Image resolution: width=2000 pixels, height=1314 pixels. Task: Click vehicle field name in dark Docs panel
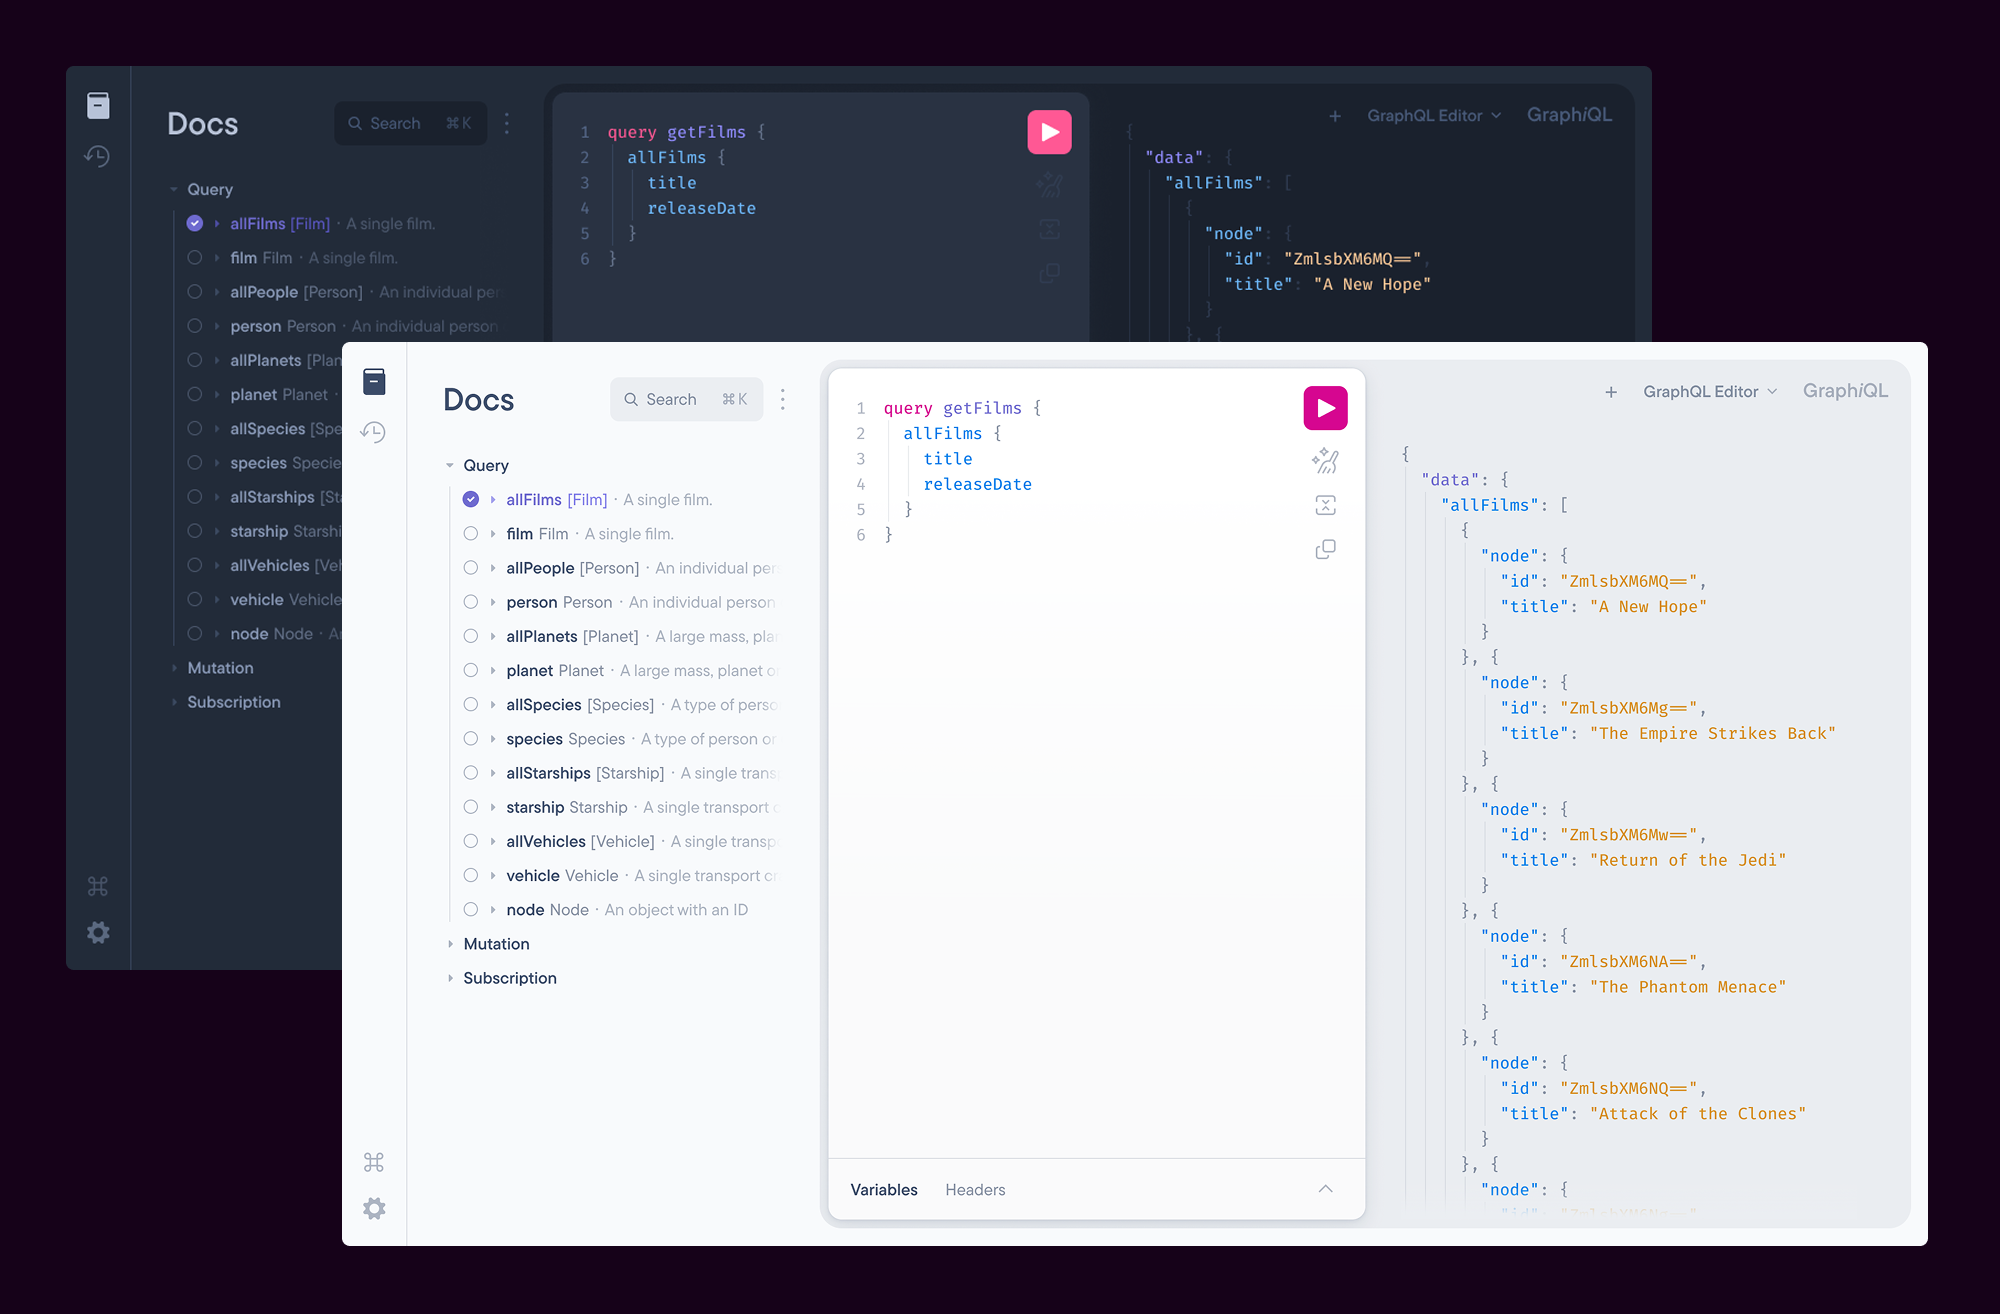tap(257, 599)
